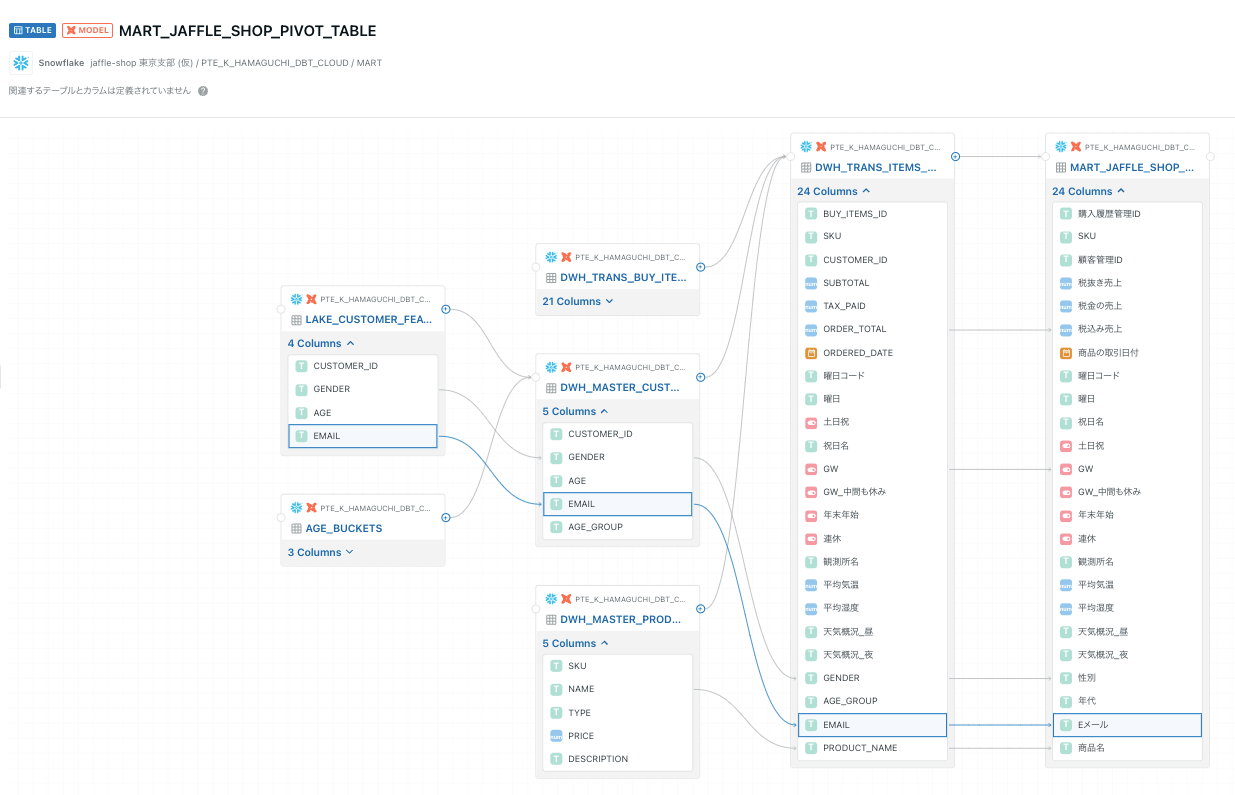Click Snowflake icon on AGE_BUCKETS node header
Image resolution: width=1235 pixels, height=795 pixels.
296,507
